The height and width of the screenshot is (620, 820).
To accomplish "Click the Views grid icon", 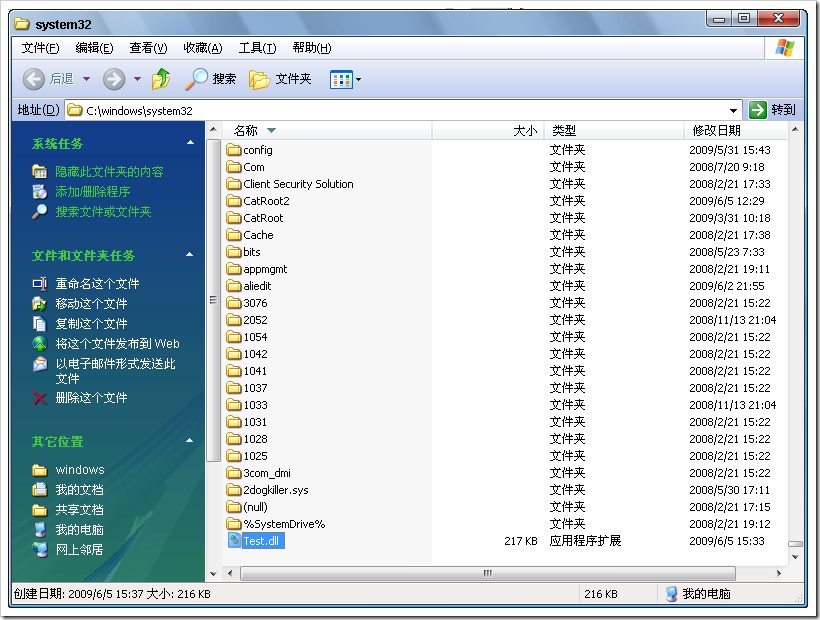I will (341, 80).
